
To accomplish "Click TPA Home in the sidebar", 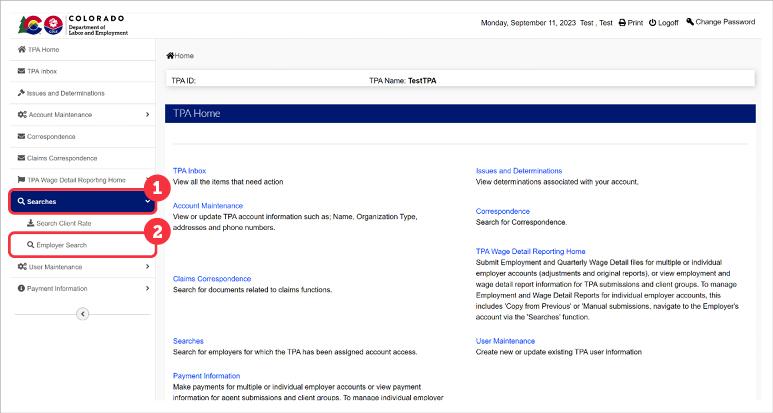I will [x=42, y=49].
